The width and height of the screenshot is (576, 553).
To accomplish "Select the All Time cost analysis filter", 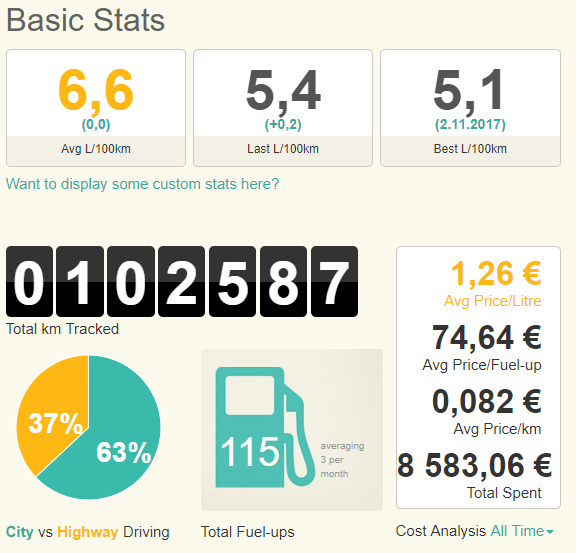I will tap(522, 531).
